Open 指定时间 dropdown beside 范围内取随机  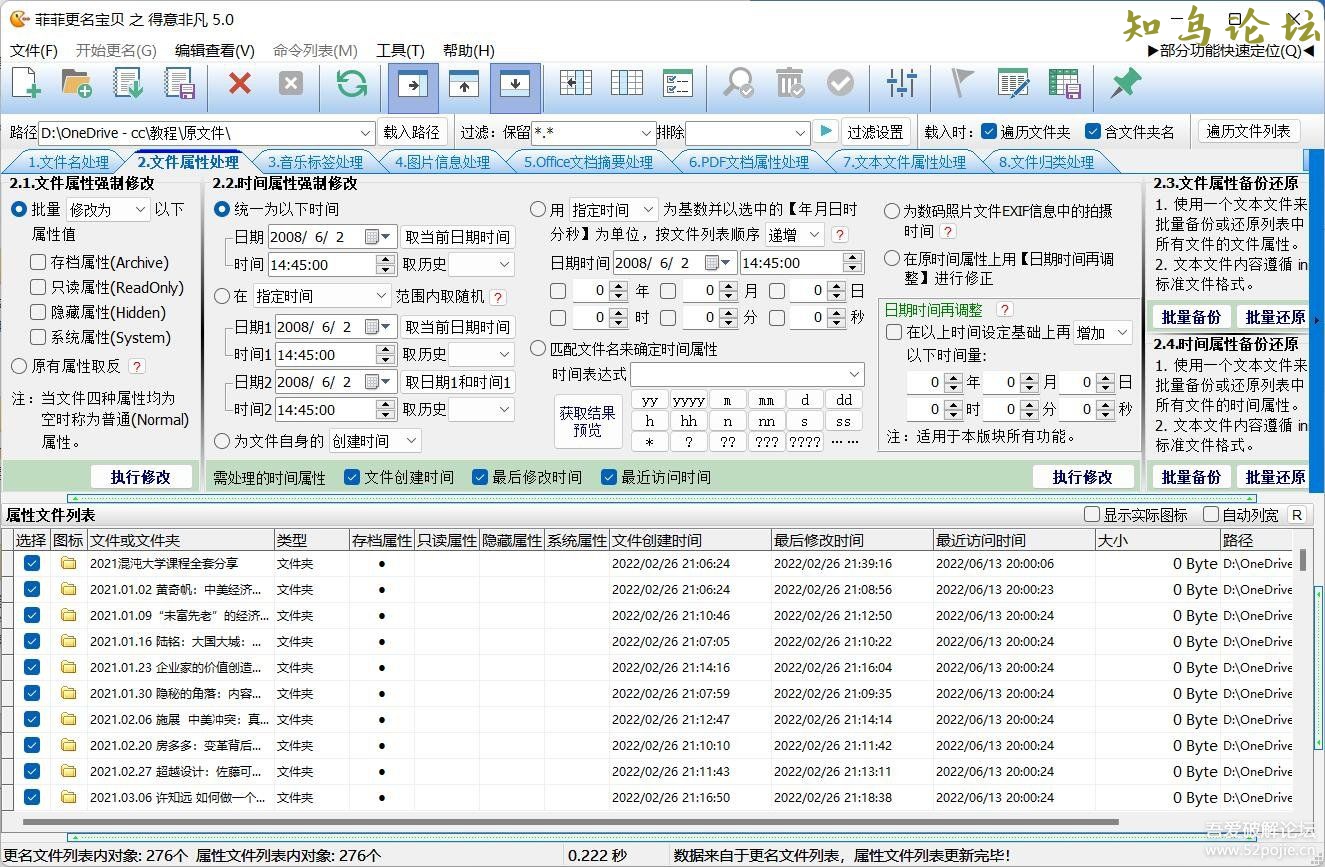point(321,296)
